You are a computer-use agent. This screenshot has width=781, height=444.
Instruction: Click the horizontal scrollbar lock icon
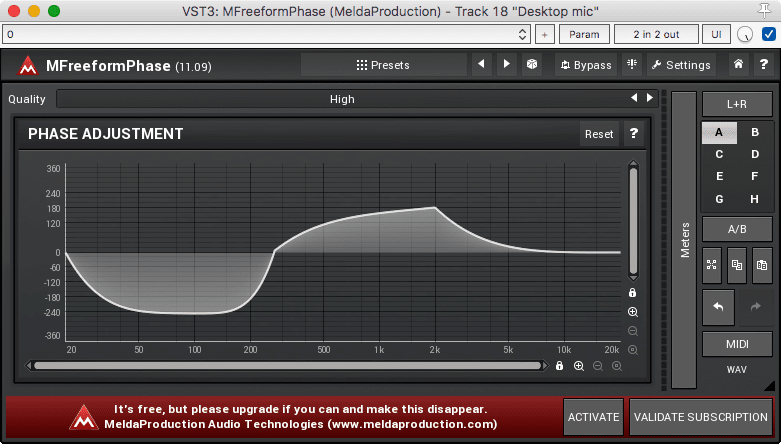tap(559, 366)
